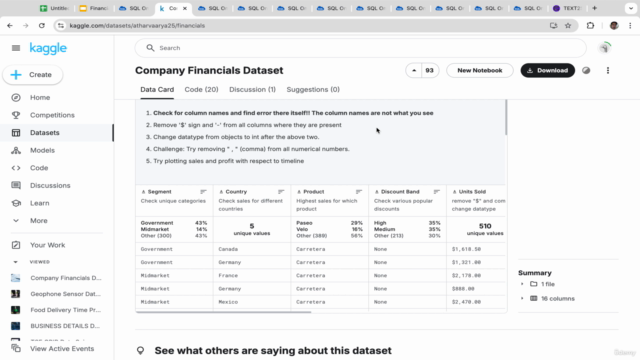Click the 93 vote count
The image size is (640, 360).
pyautogui.click(x=429, y=70)
